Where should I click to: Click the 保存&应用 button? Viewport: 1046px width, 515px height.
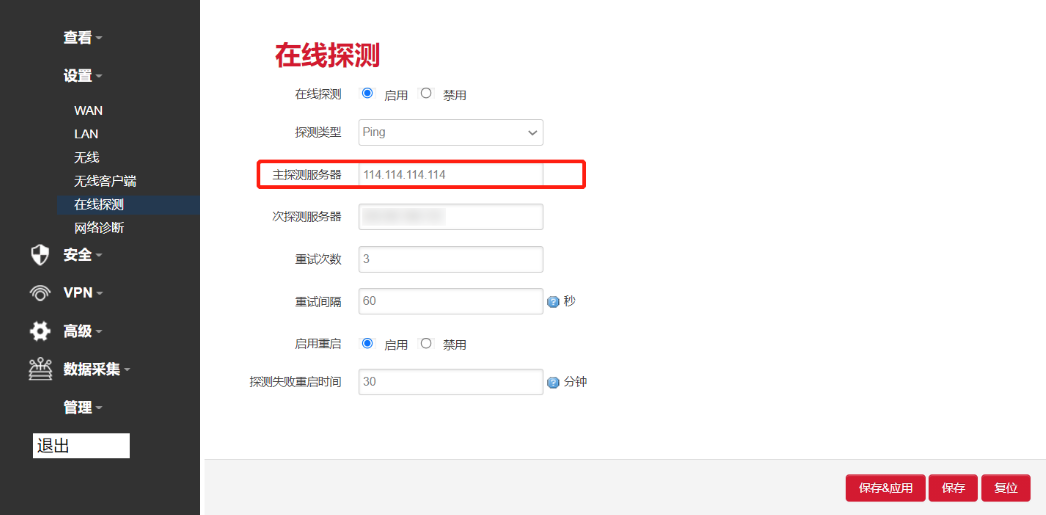885,488
